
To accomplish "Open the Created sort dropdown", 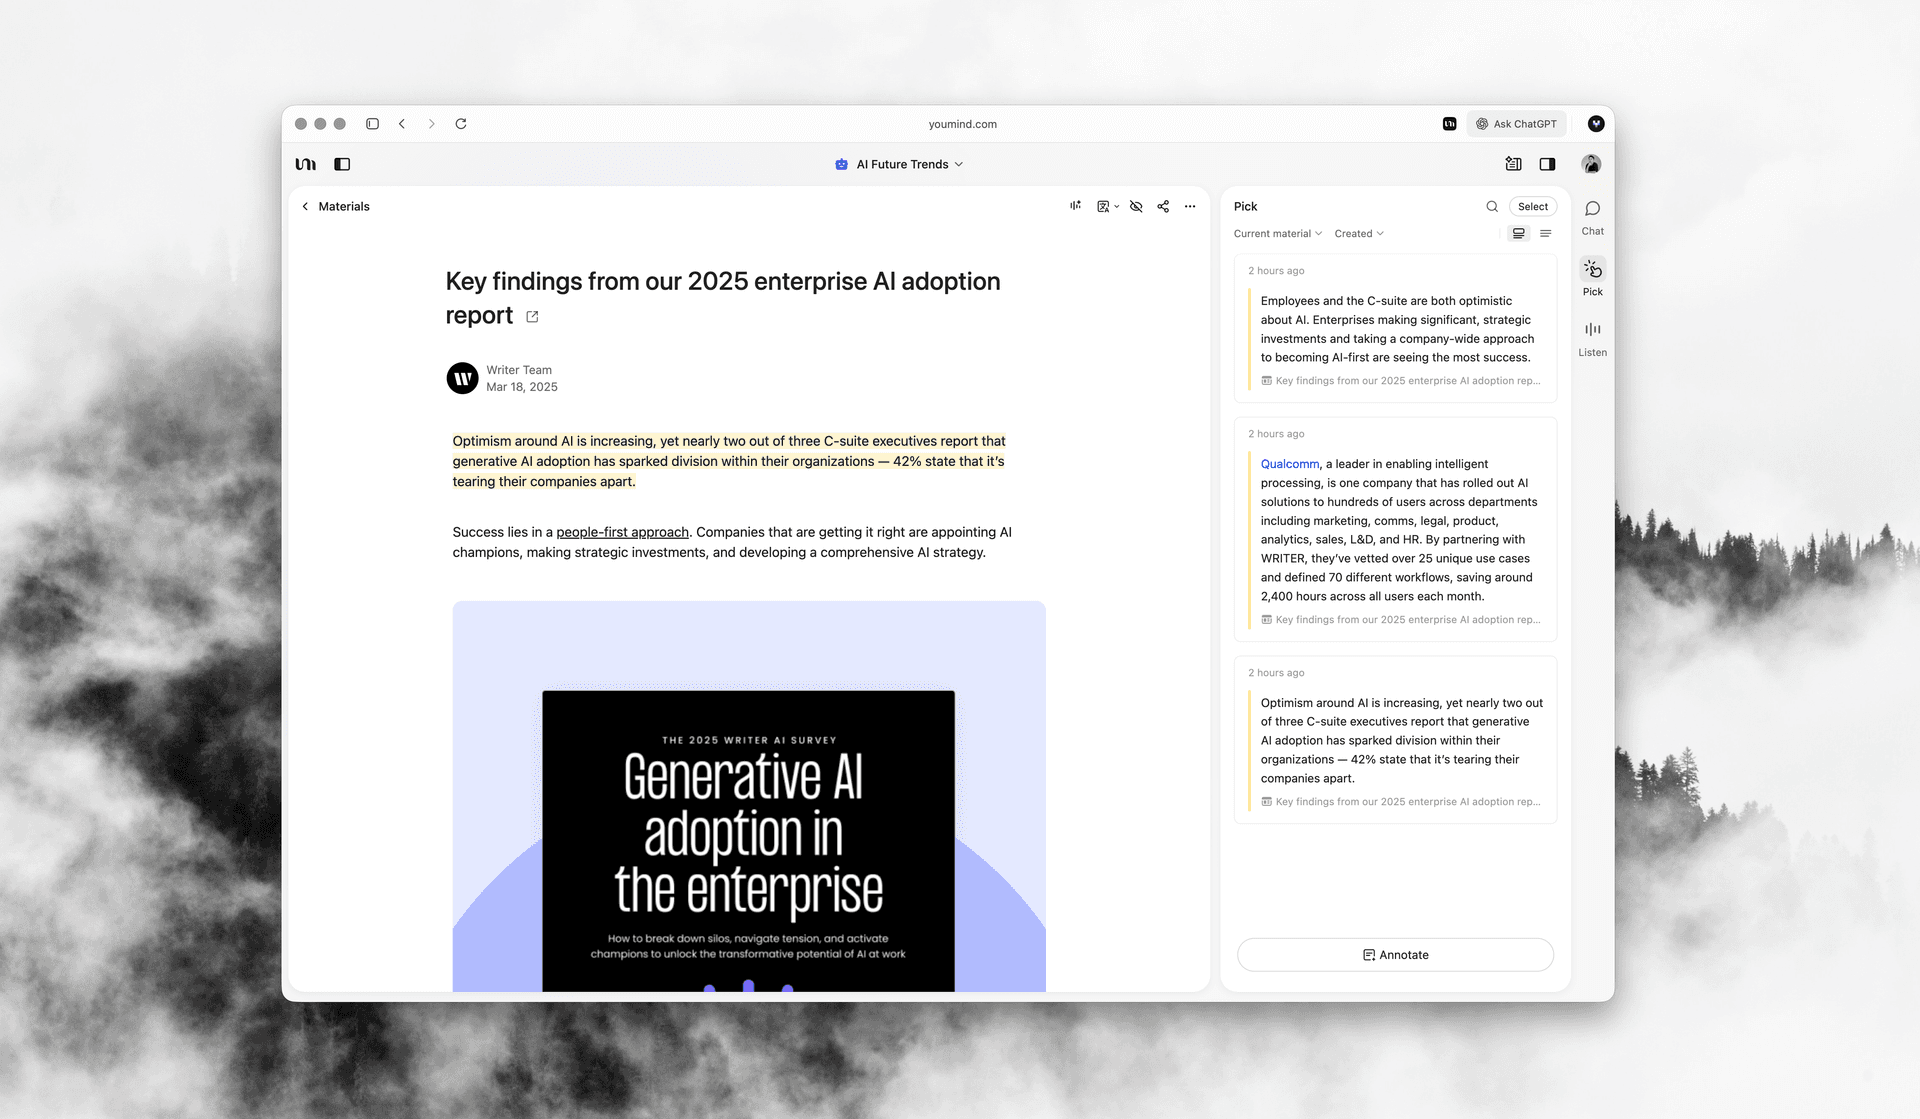I will click(x=1358, y=233).
